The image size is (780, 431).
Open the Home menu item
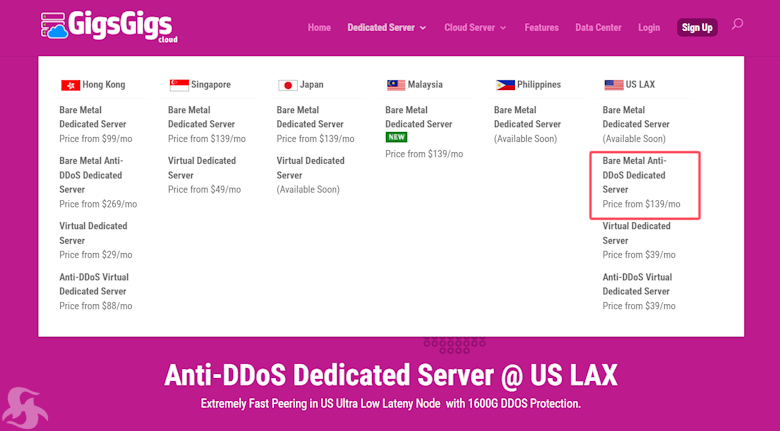click(x=319, y=27)
